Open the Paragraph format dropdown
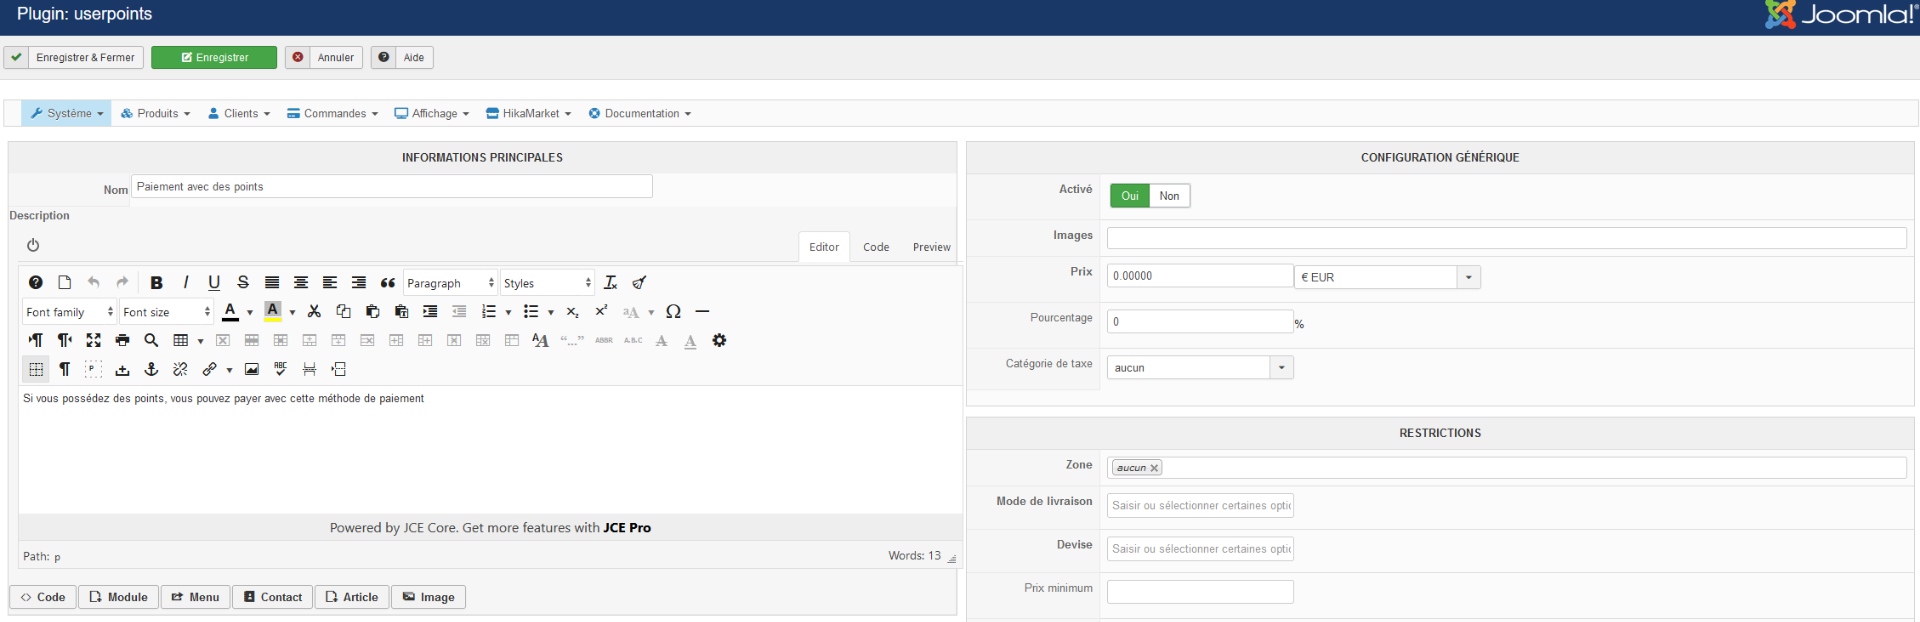 450,283
